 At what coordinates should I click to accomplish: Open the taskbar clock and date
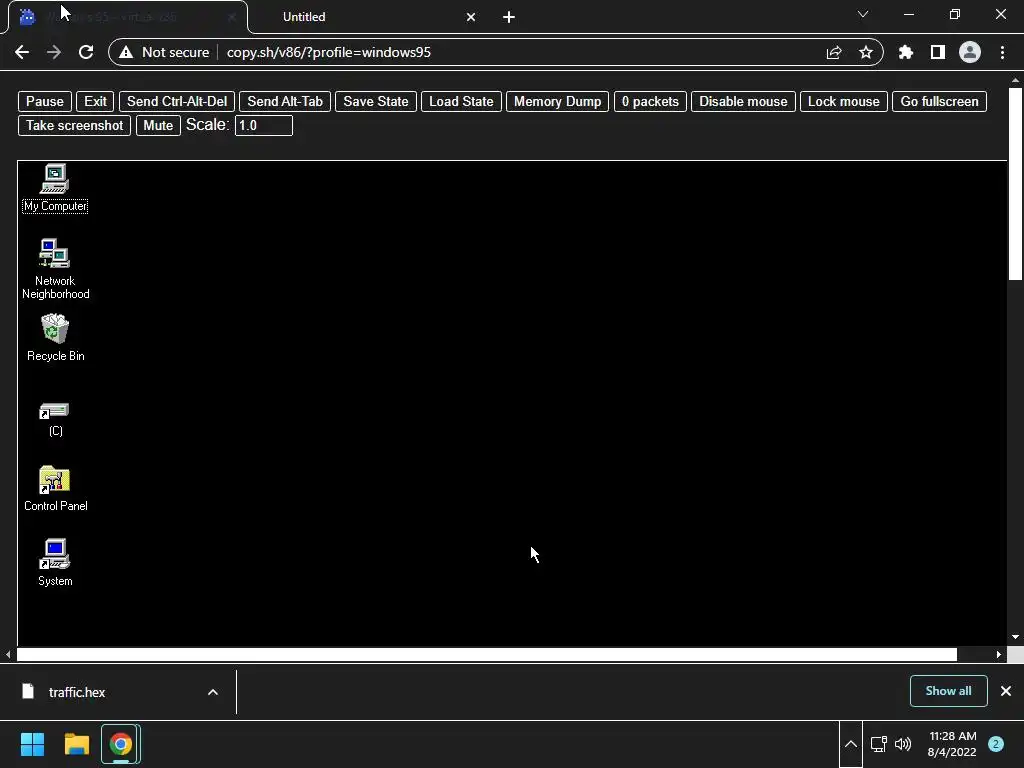tap(952, 744)
